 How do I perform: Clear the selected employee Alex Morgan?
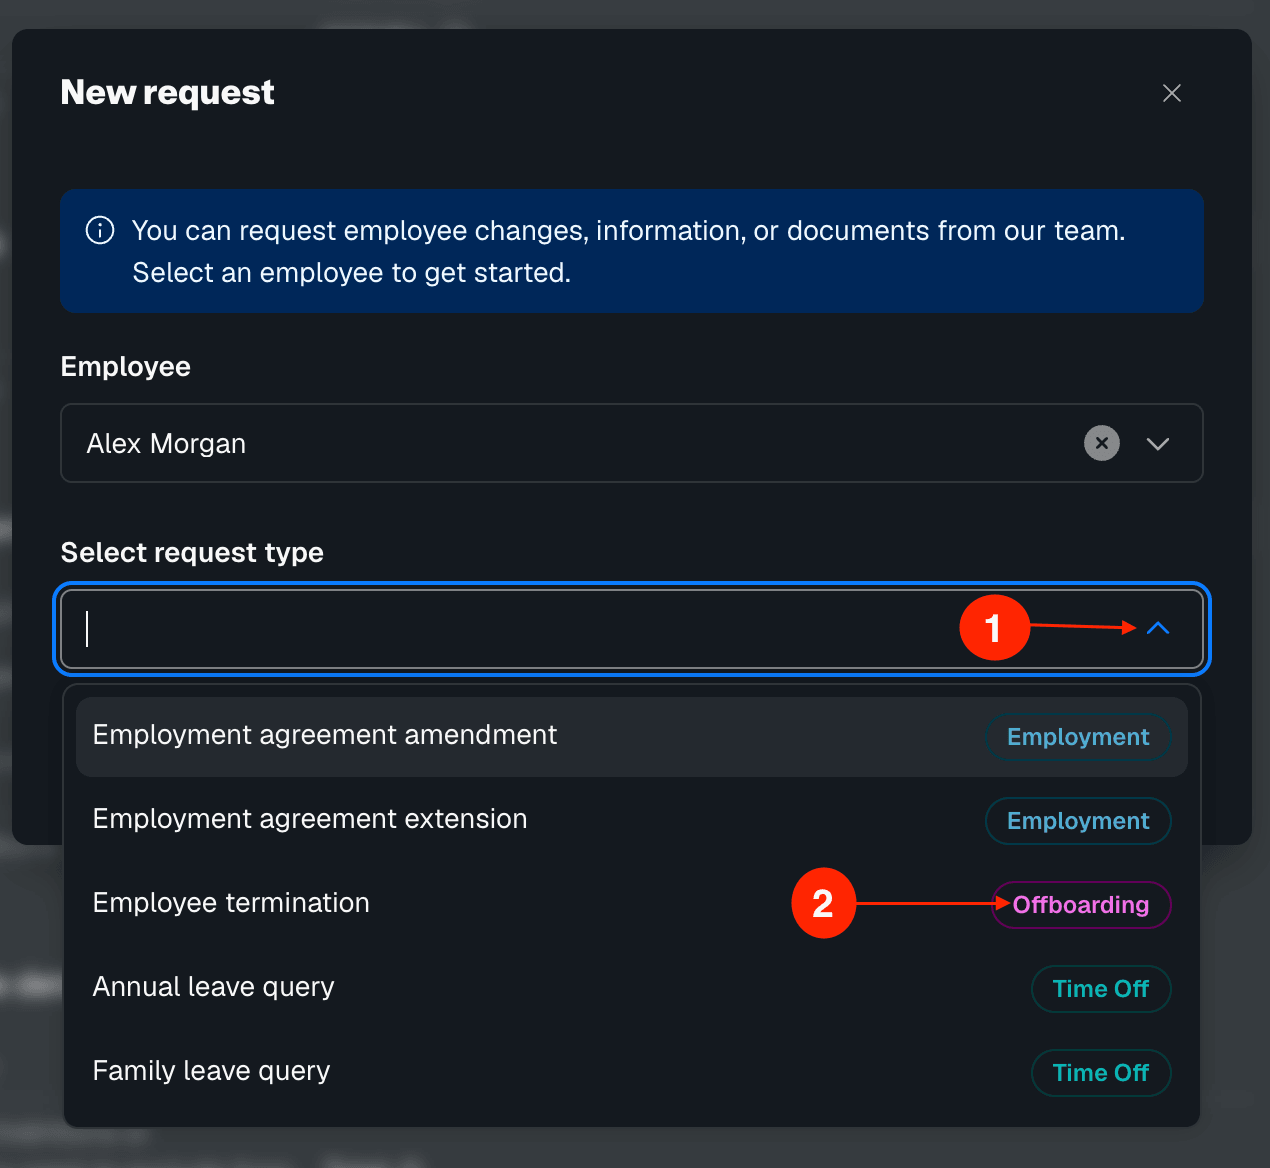pos(1102,443)
